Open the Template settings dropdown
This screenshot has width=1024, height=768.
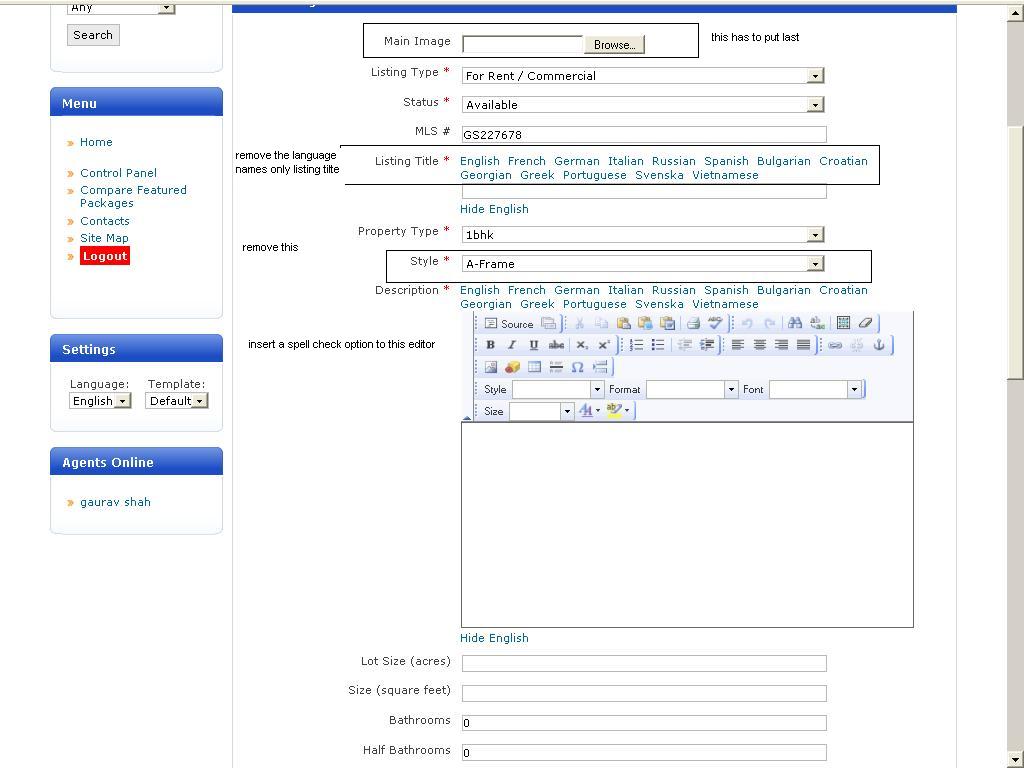tap(176, 401)
